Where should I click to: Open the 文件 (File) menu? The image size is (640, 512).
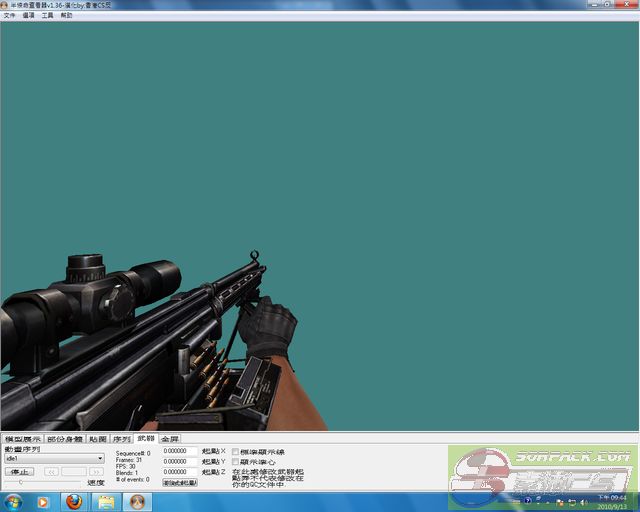10,16
